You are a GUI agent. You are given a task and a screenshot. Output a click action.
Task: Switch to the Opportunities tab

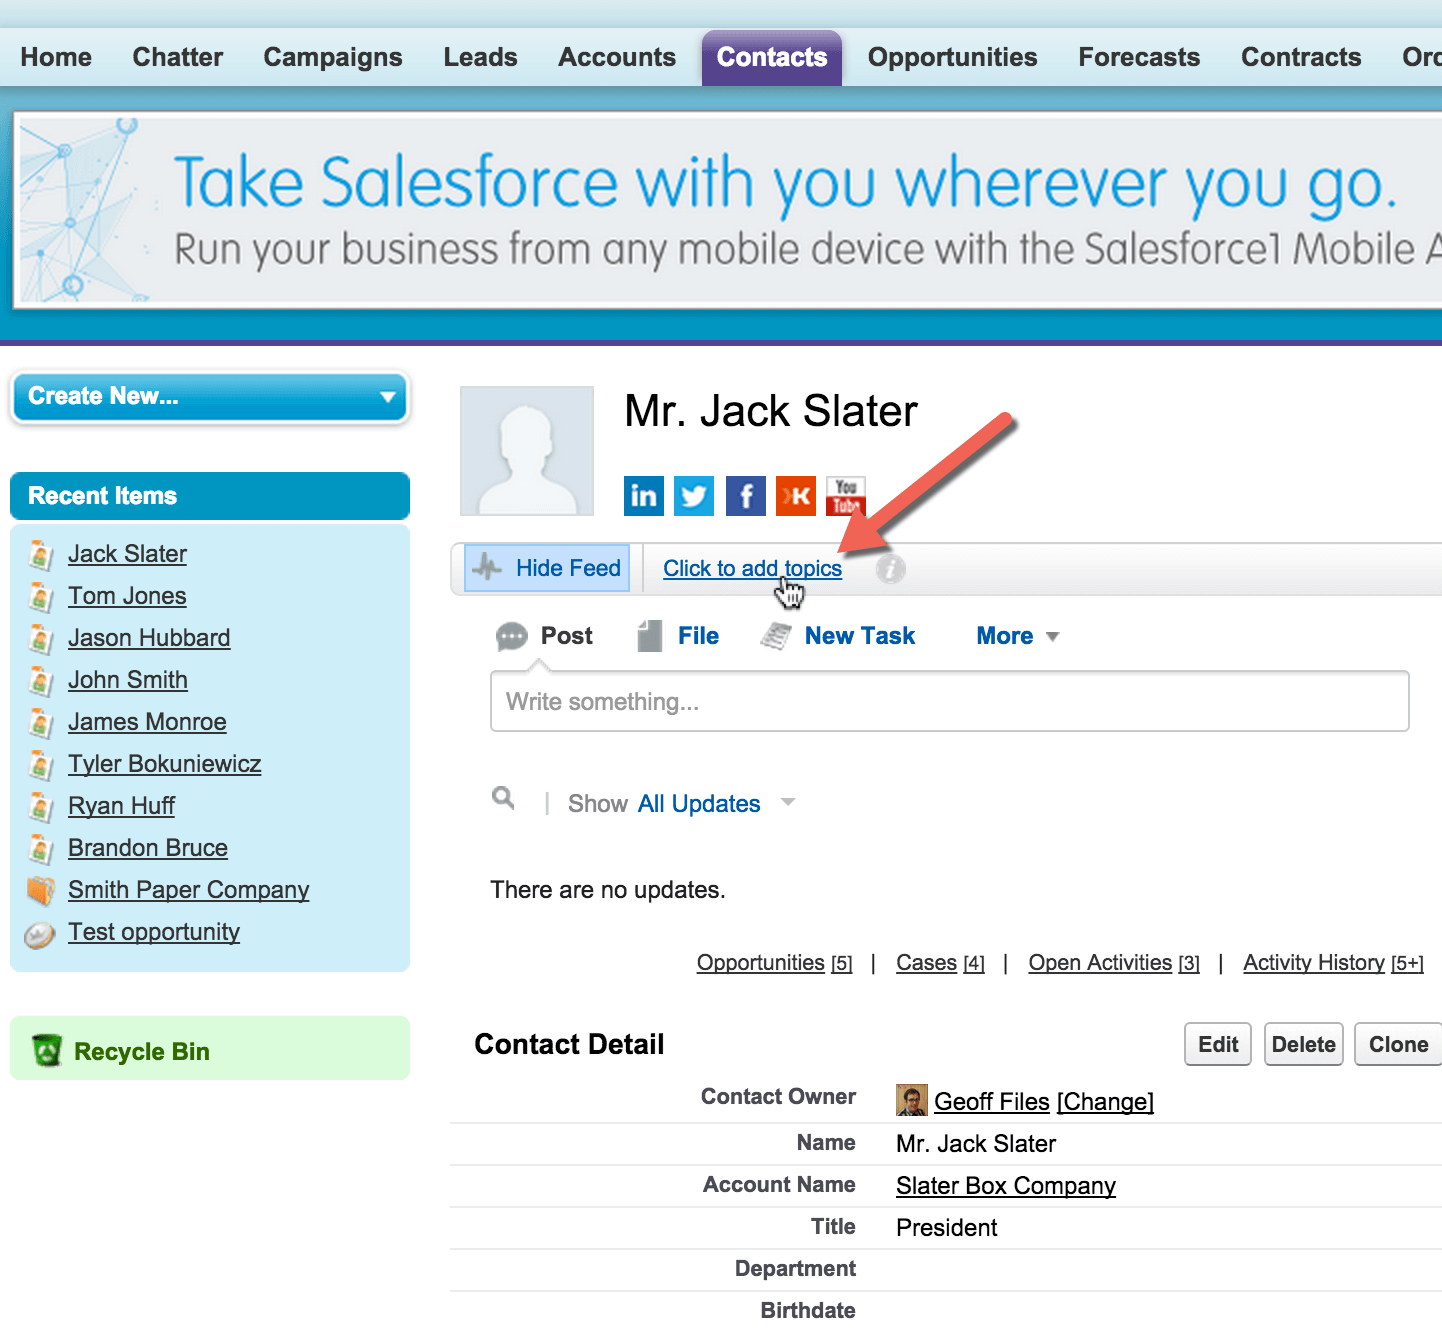point(951,57)
